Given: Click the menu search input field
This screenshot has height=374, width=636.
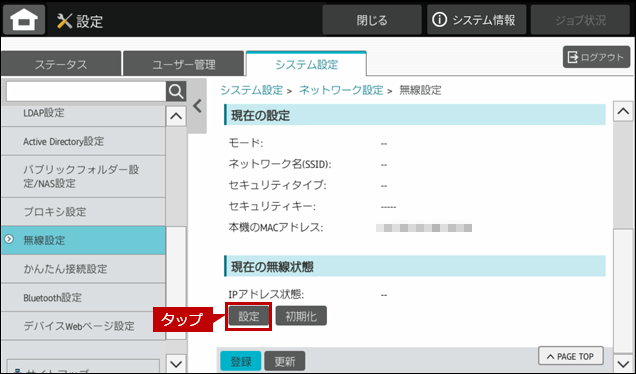Looking at the screenshot, I should tap(86, 92).
